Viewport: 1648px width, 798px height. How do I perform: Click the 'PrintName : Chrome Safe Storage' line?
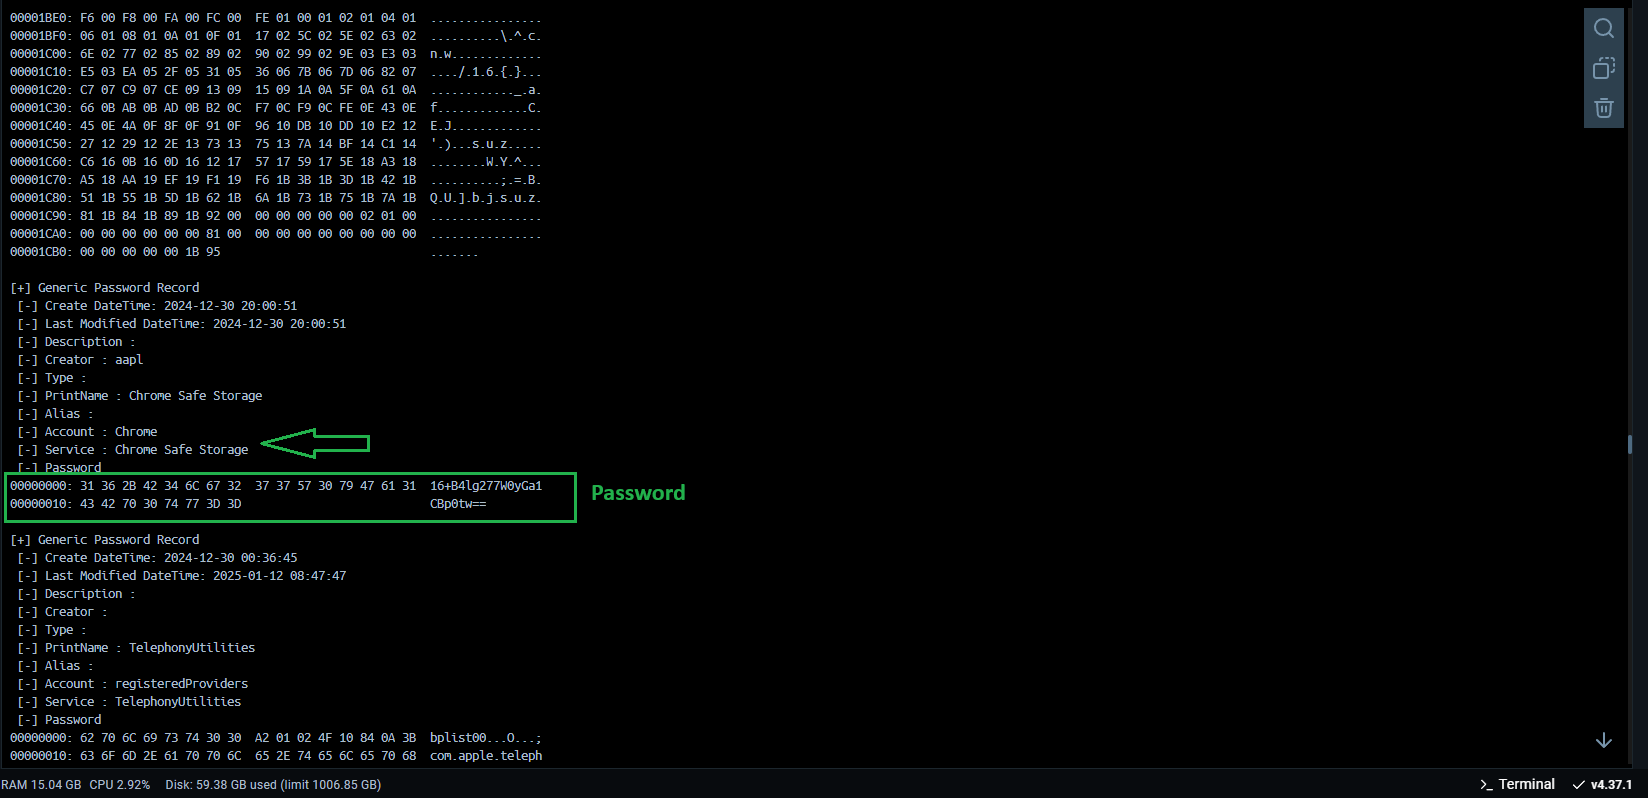tap(140, 396)
